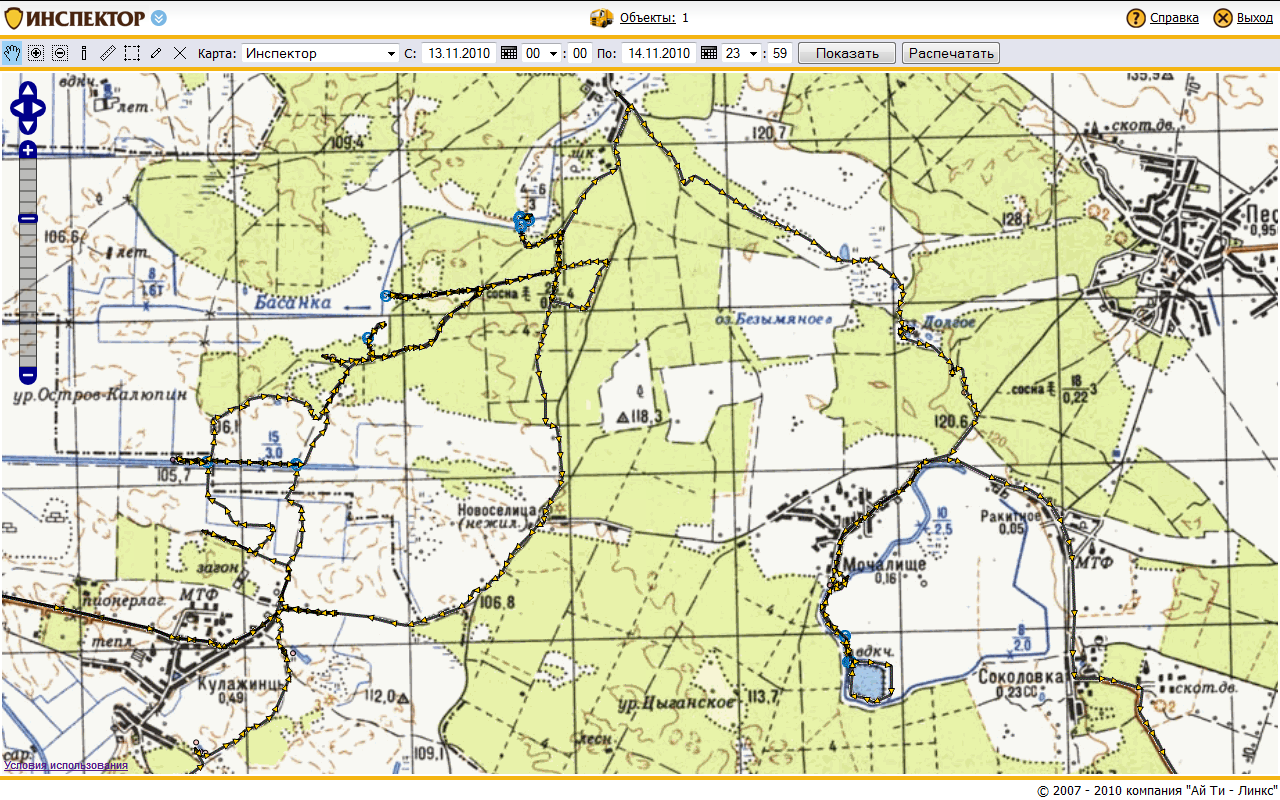Open the start hour dropdown showing 00

point(541,53)
